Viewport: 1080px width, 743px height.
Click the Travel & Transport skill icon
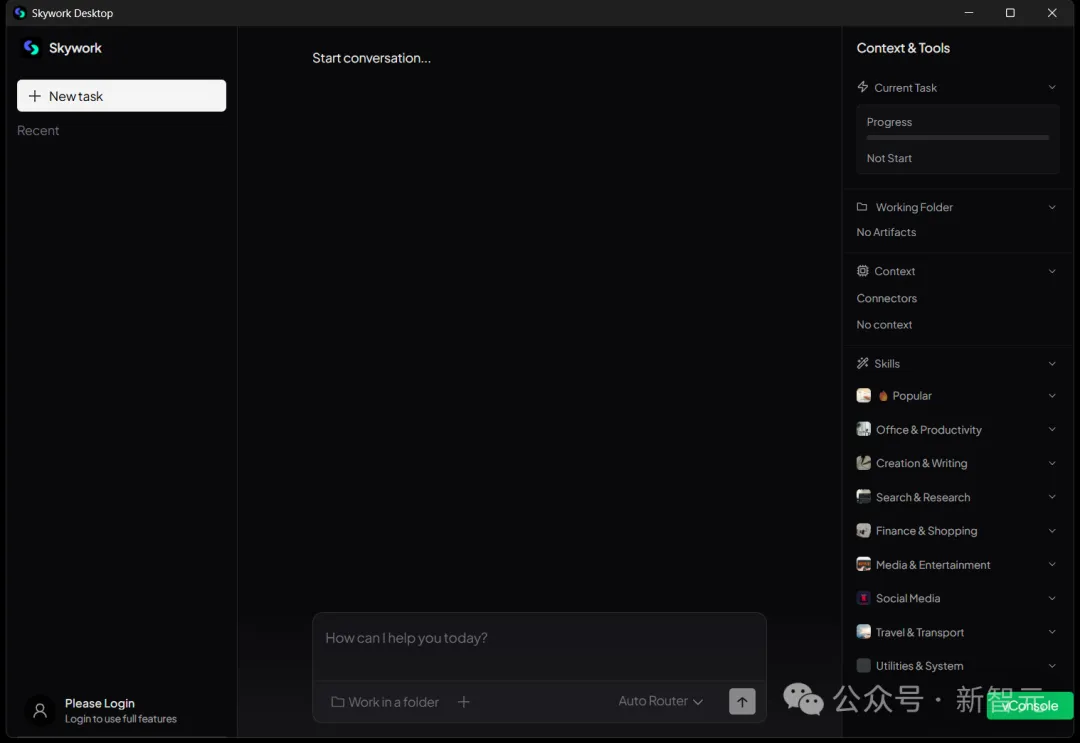[864, 632]
